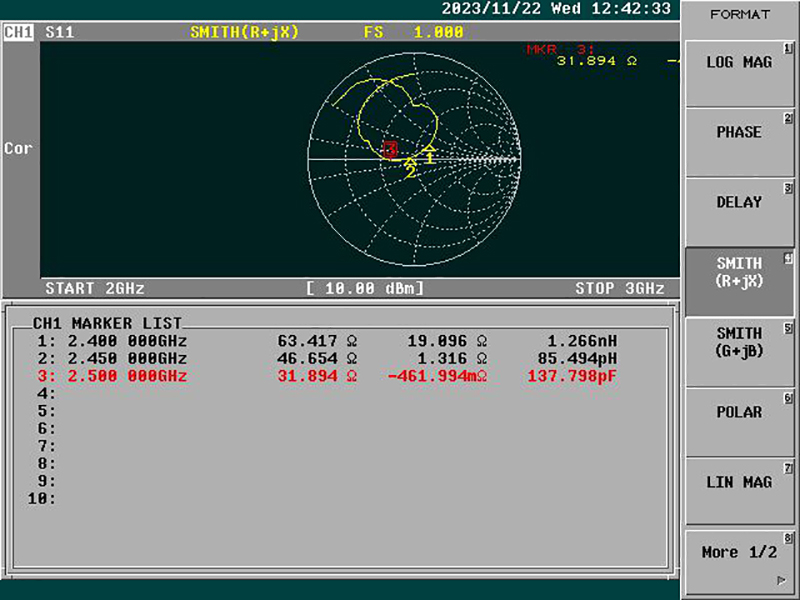Click the 46.654 Ω resistance value
This screenshot has width=800, height=600.
click(317, 358)
